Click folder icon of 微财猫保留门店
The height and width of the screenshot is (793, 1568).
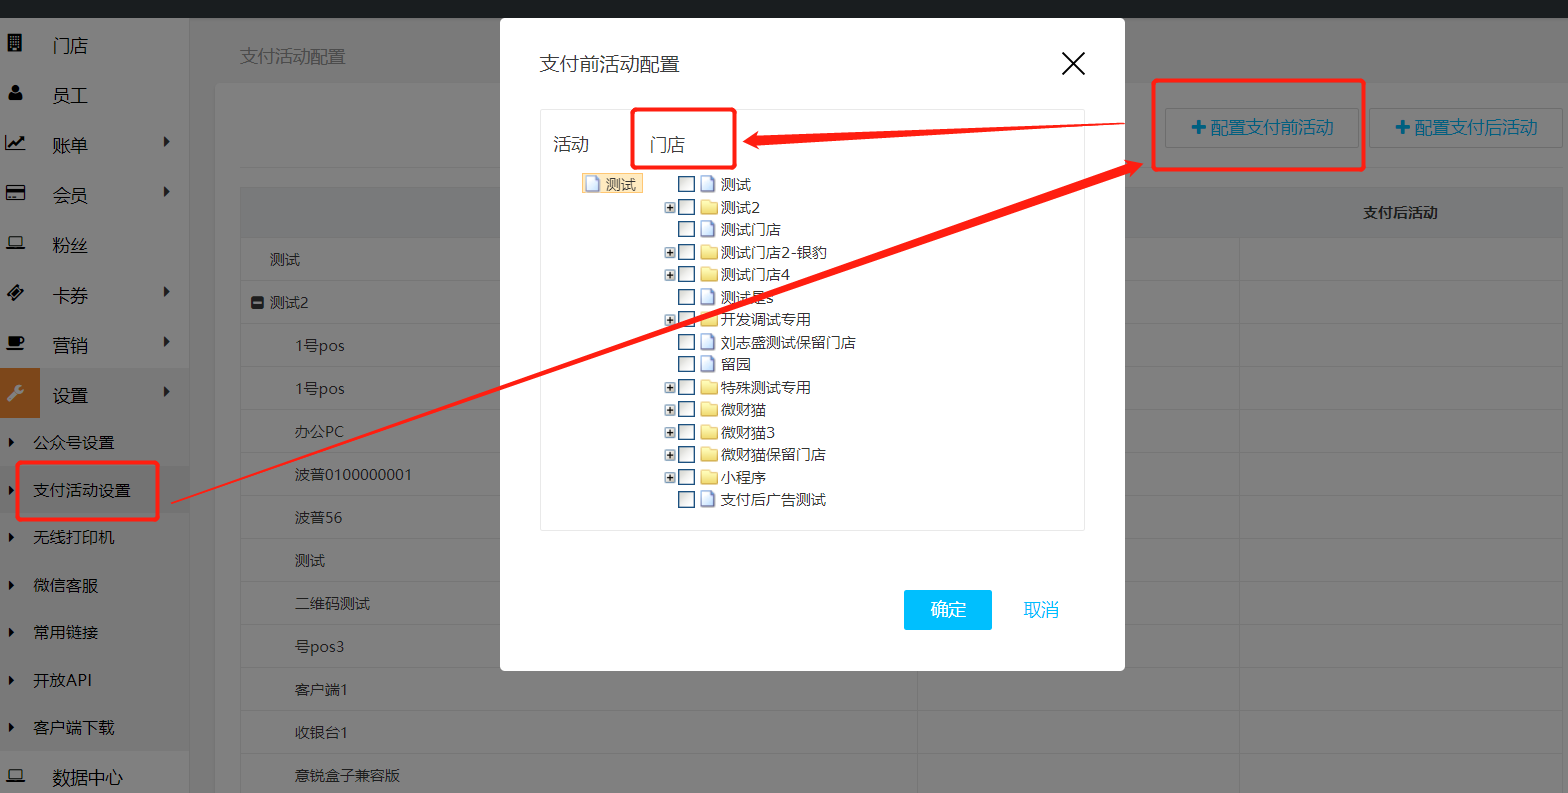coord(709,454)
